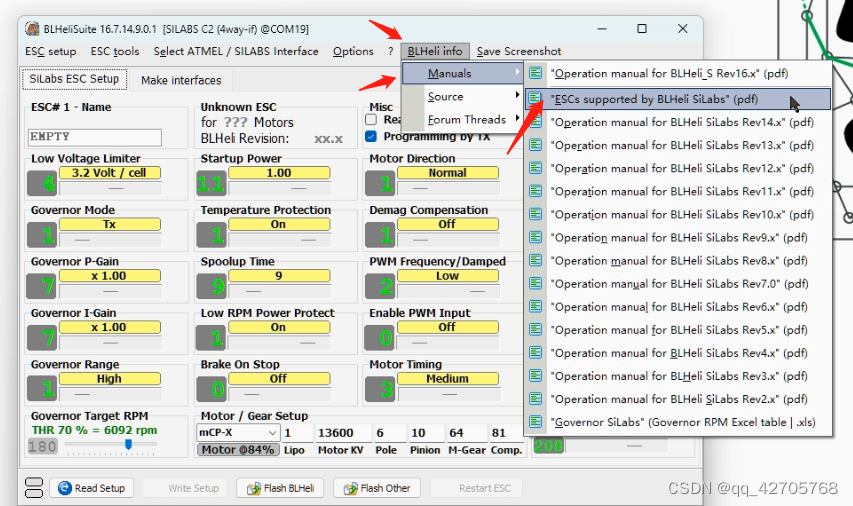
Task: Toggle the first checkbox under Misc
Action: (x=371, y=119)
